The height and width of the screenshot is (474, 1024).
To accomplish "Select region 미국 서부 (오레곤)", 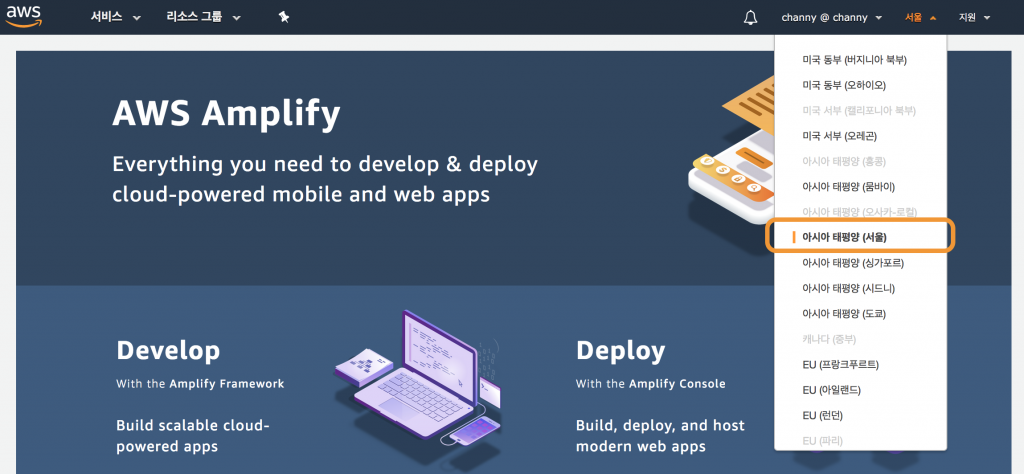I will pos(839,136).
